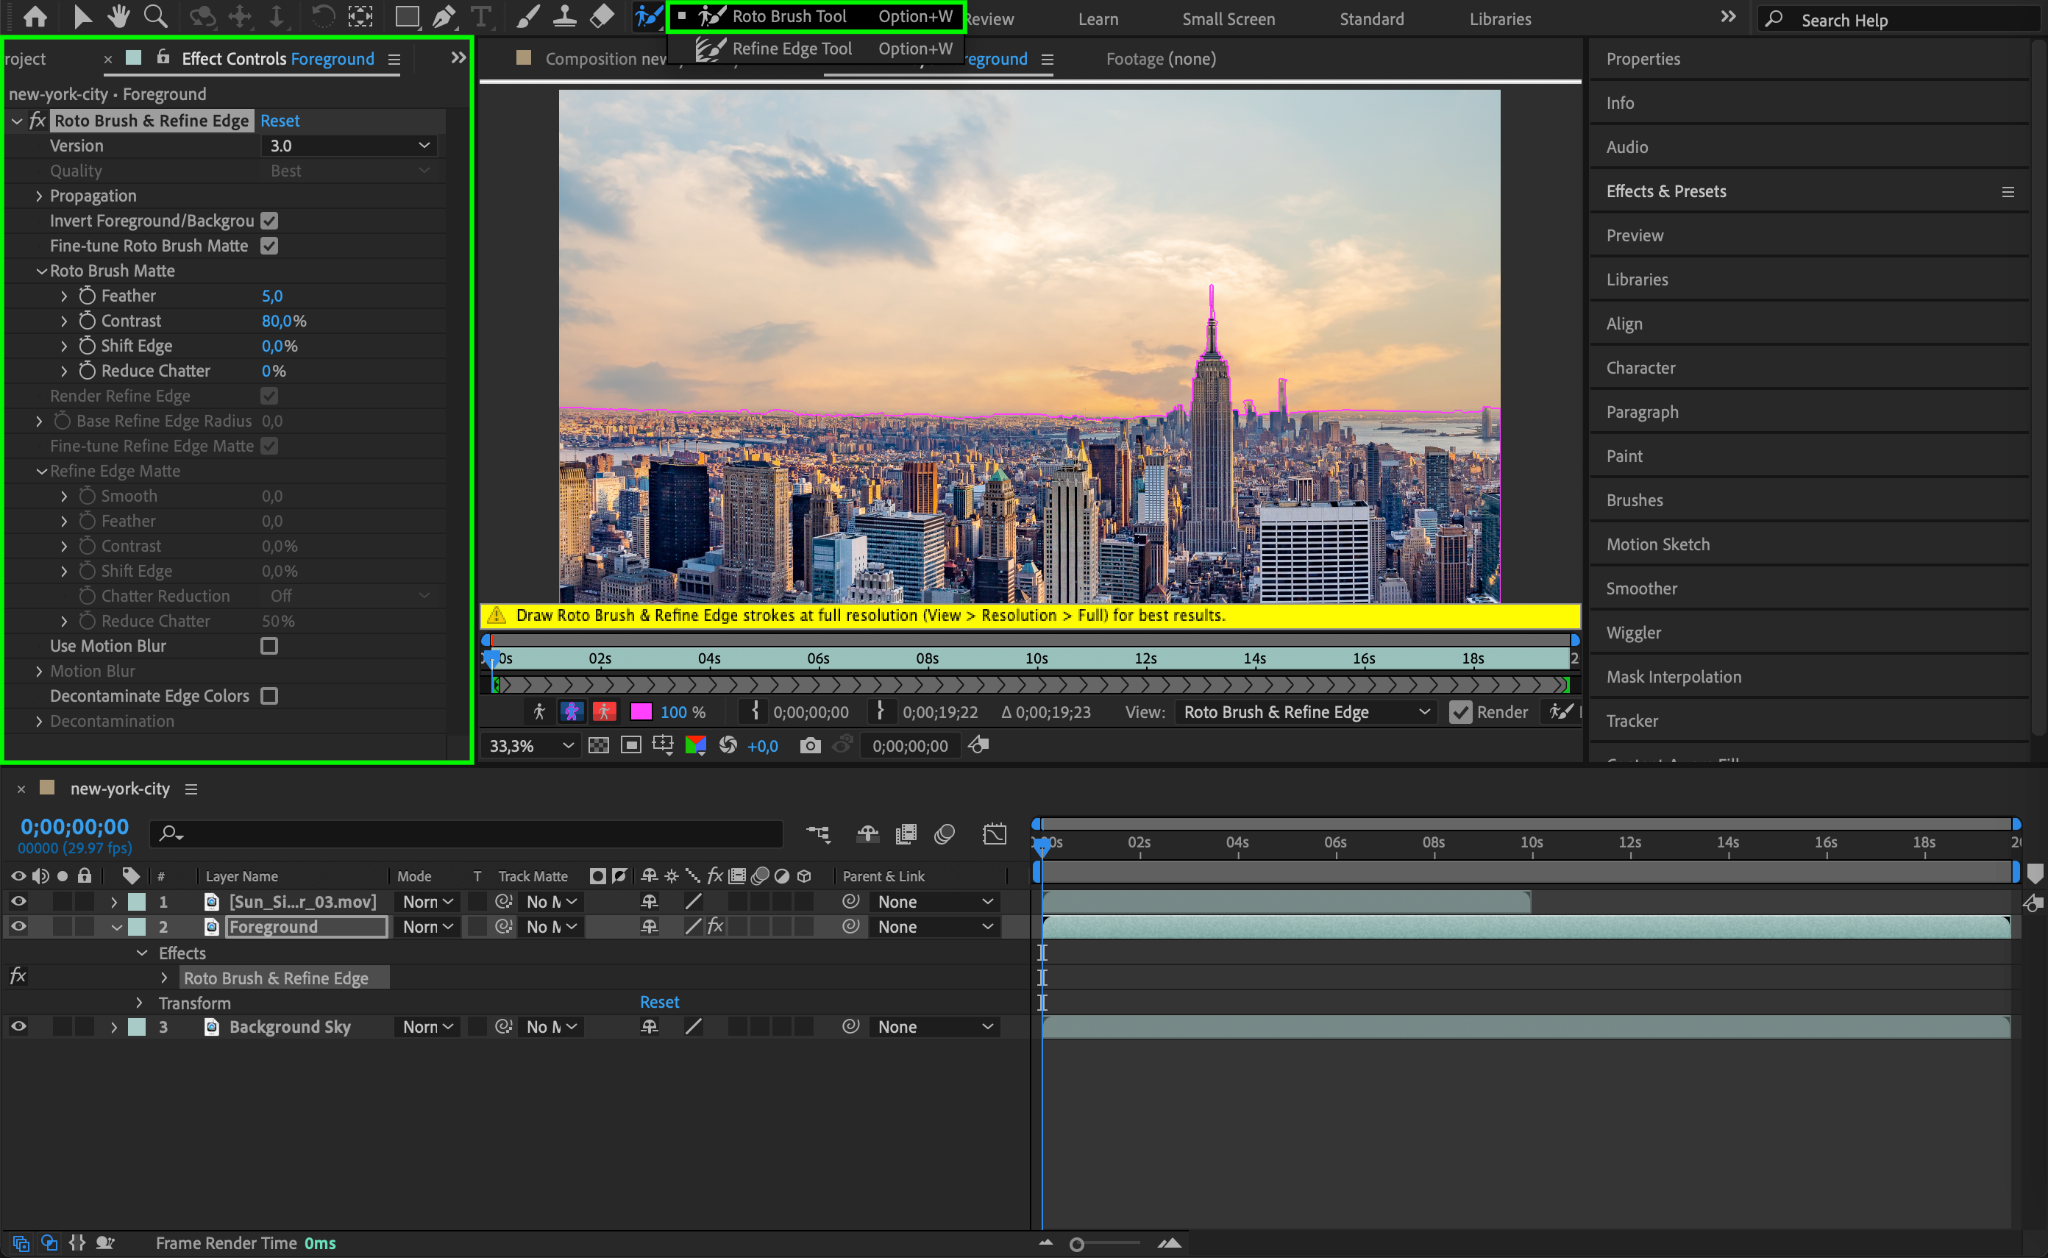Select the Pen tool
The image size is (2048, 1258).
point(444,16)
